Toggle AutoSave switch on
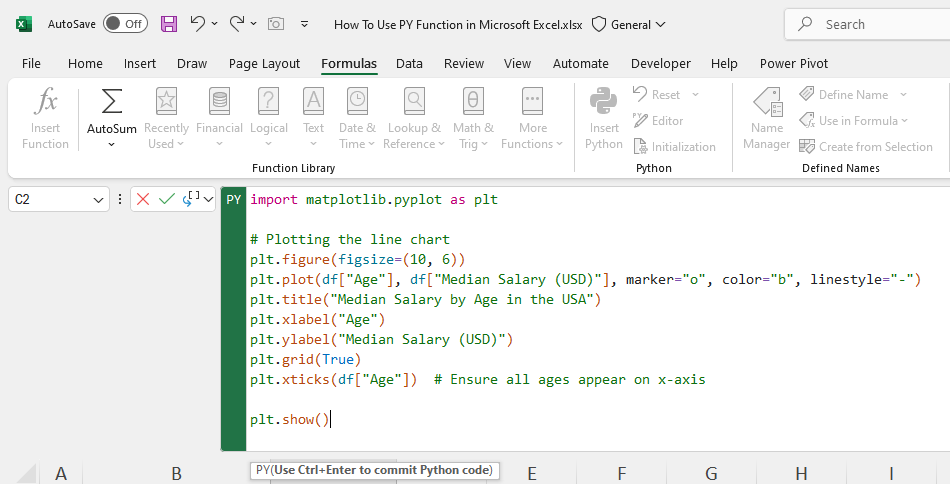 point(125,24)
